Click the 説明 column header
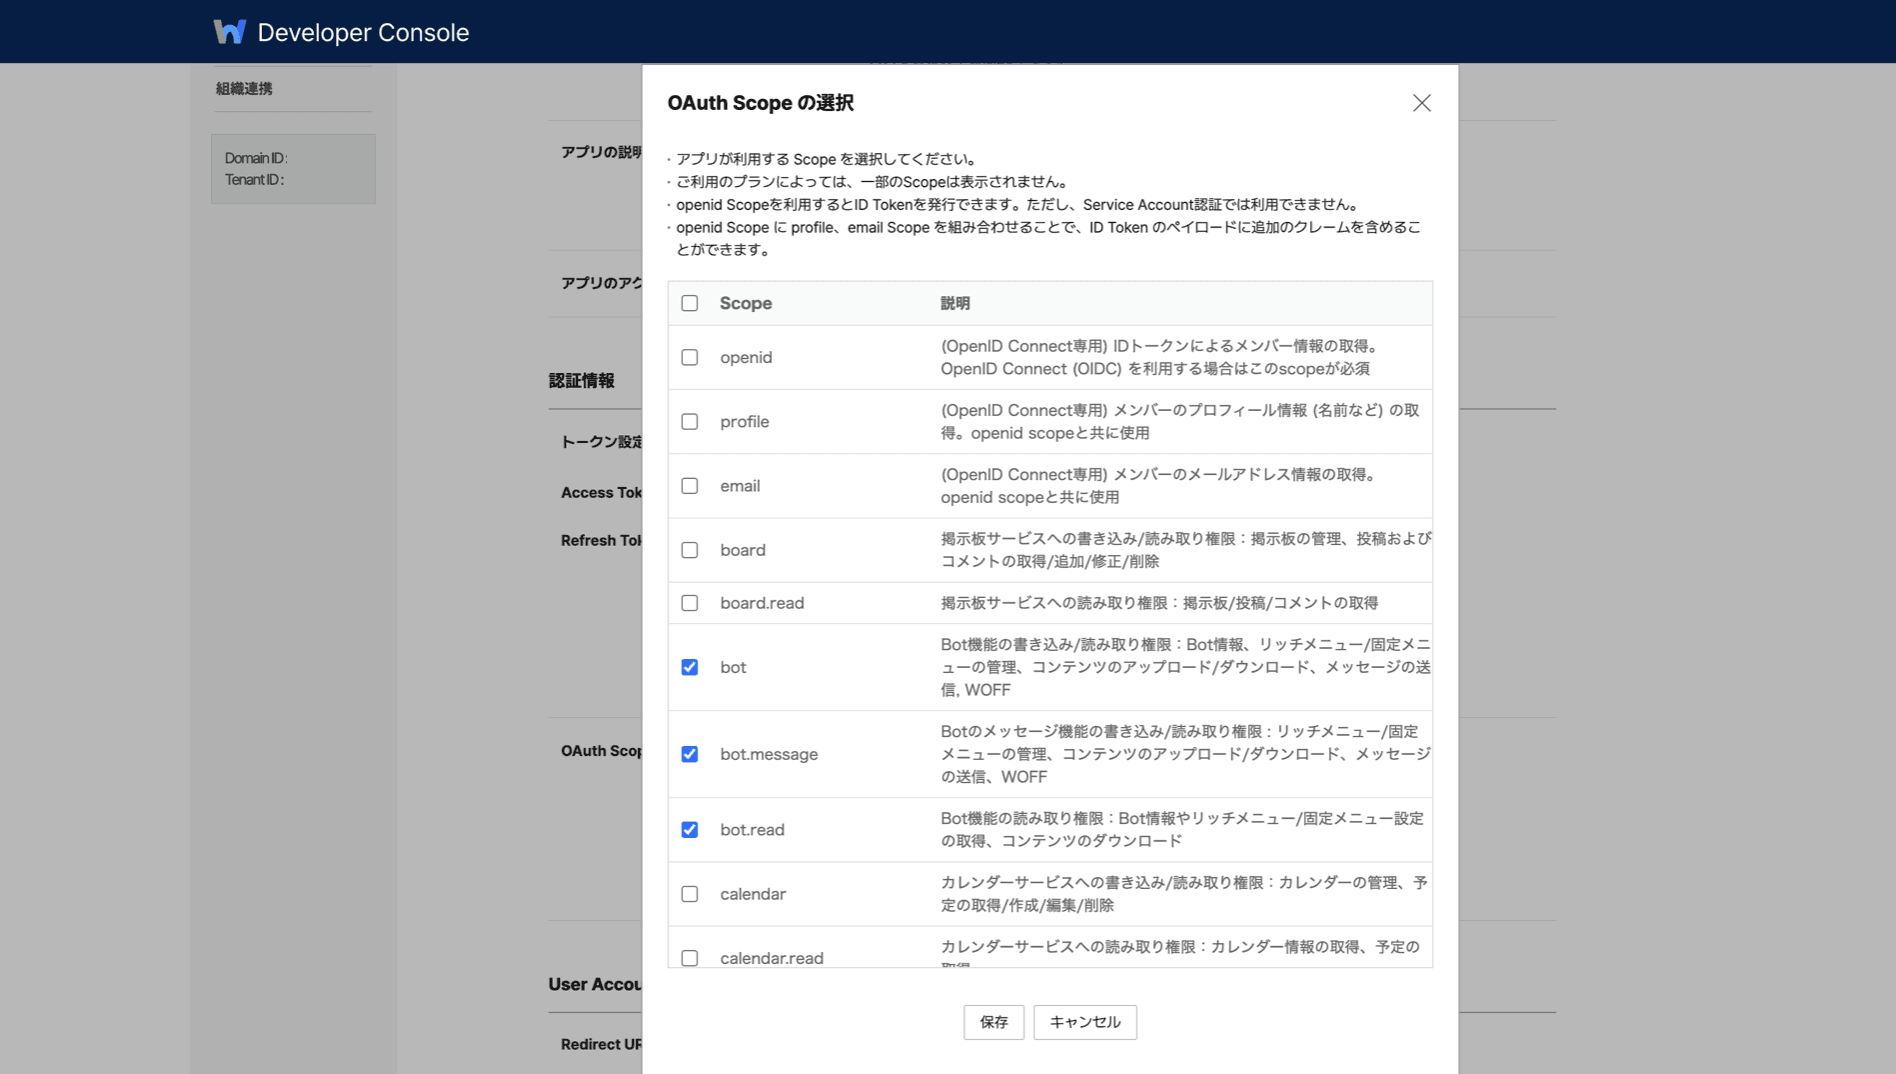Screen dimensions: 1896x1074 955,303
